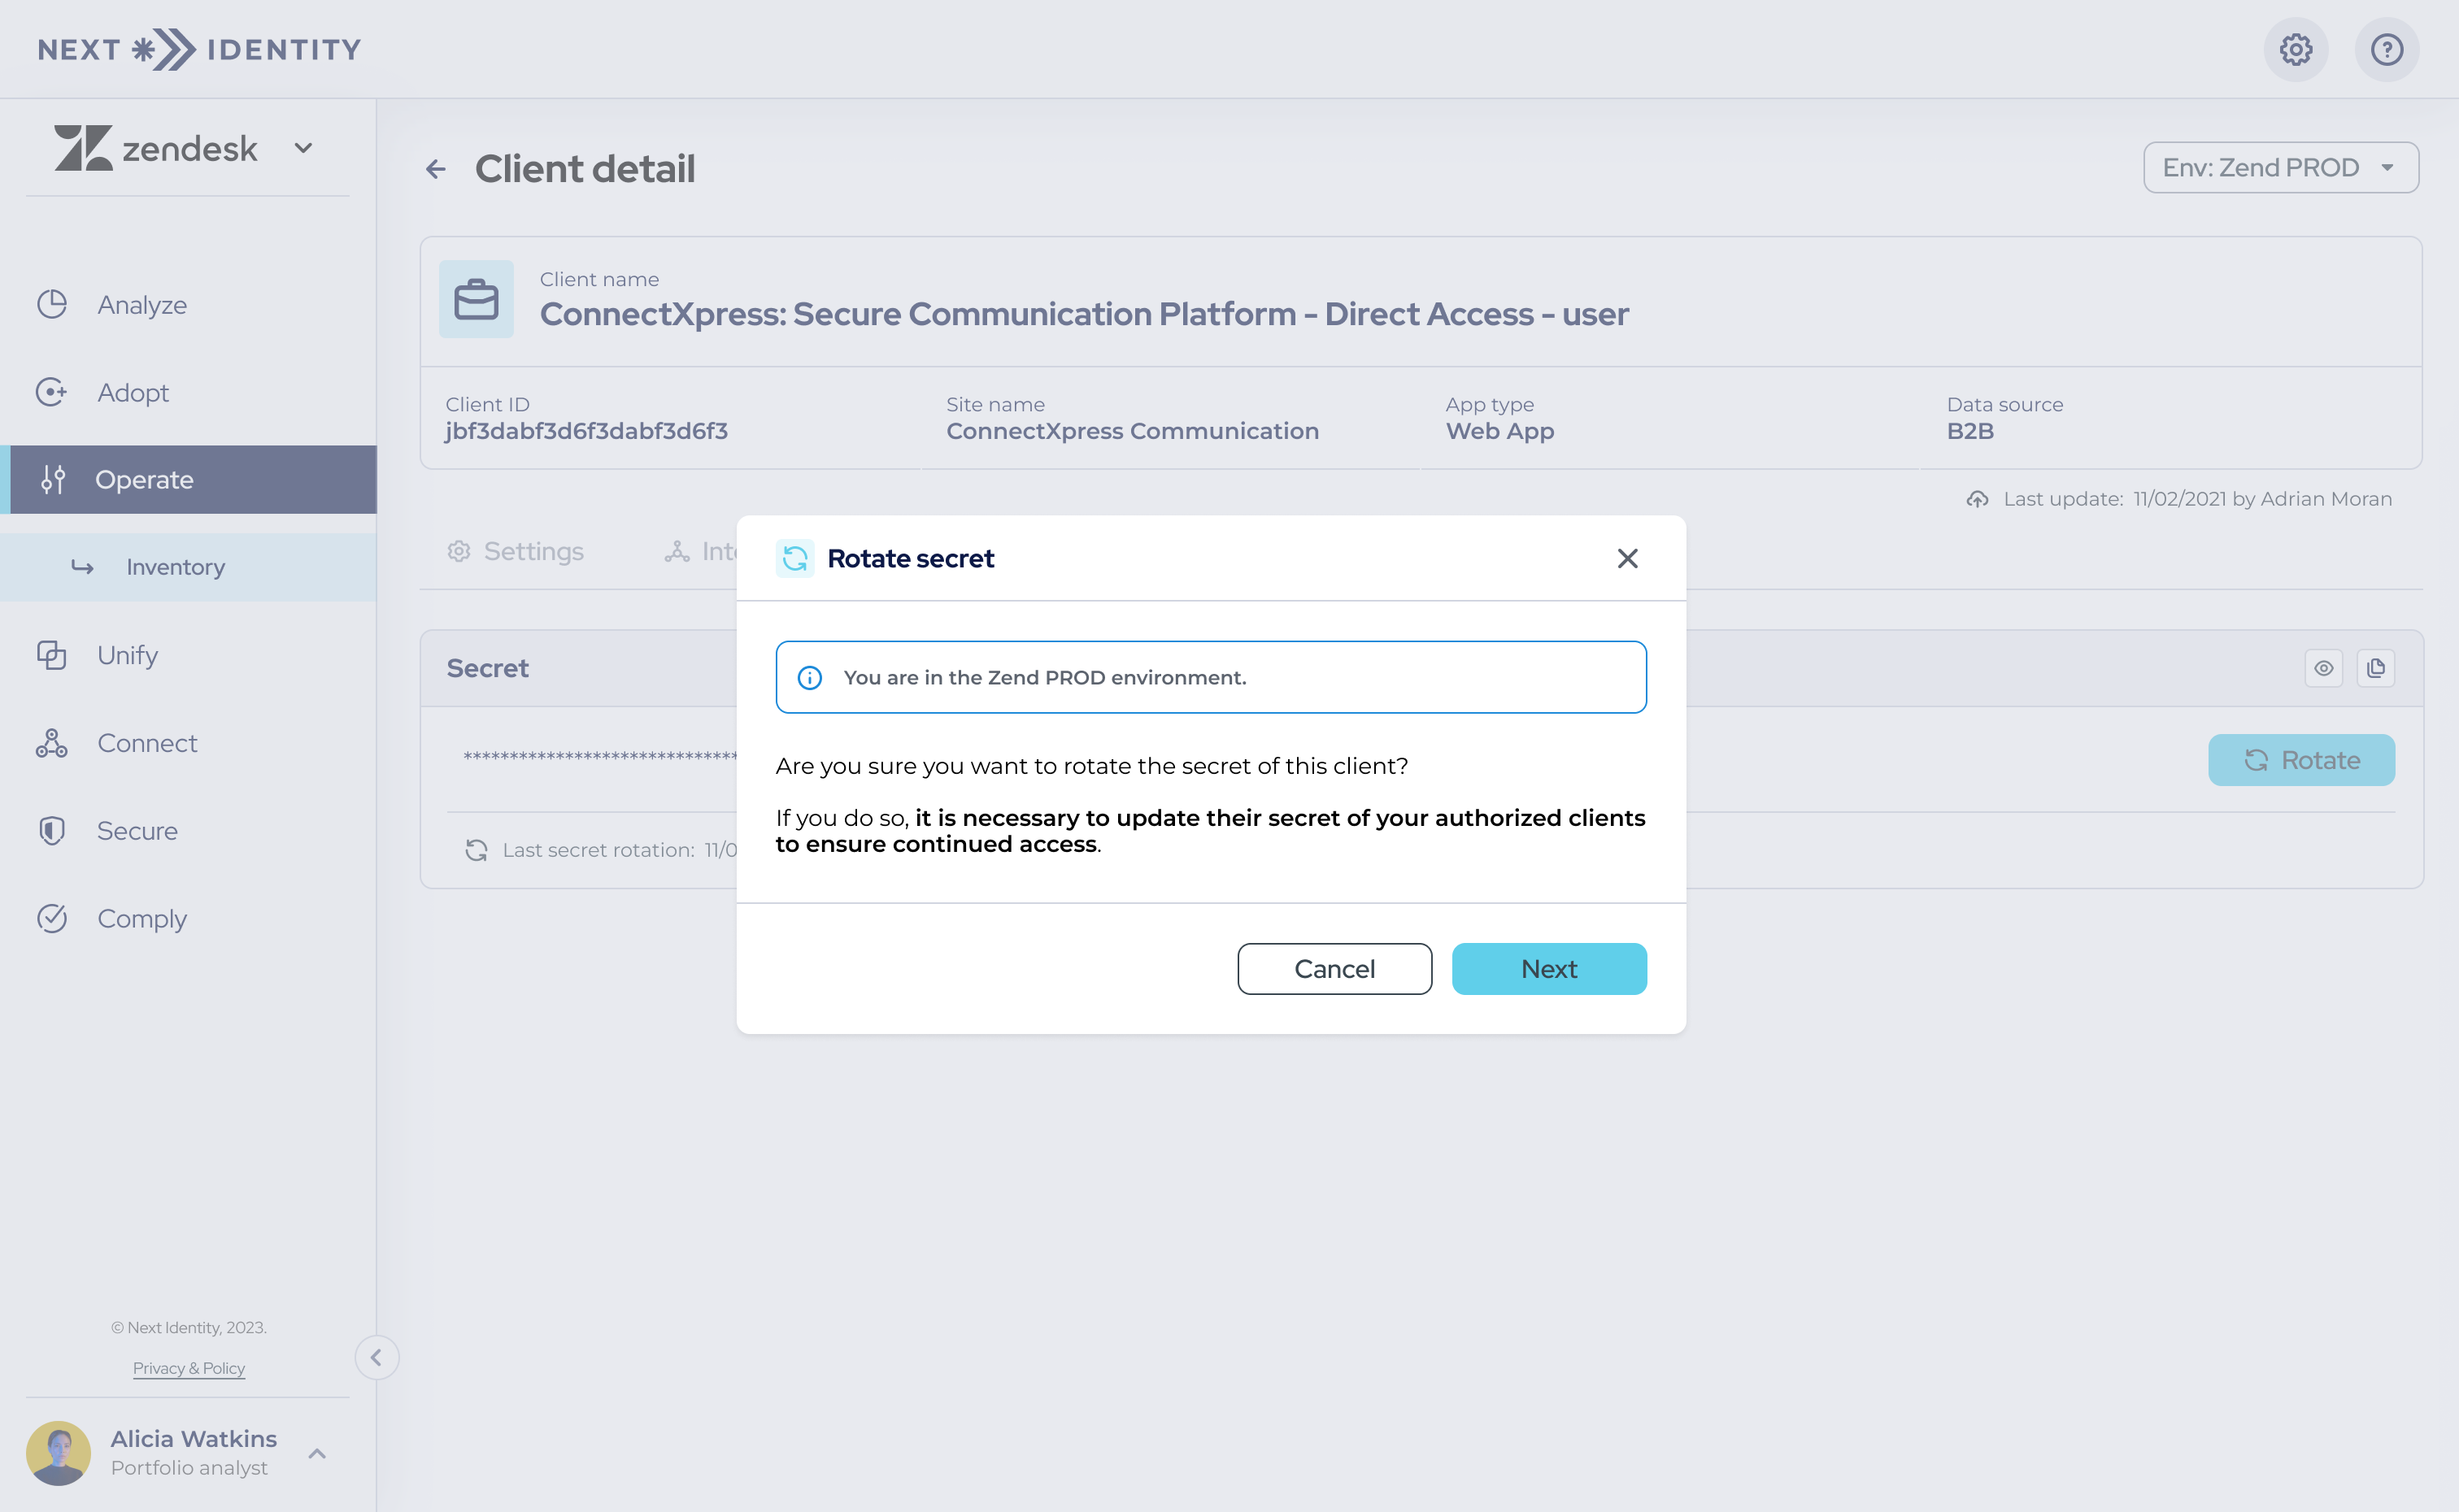
Task: Select the Settings tab
Action: [516, 550]
